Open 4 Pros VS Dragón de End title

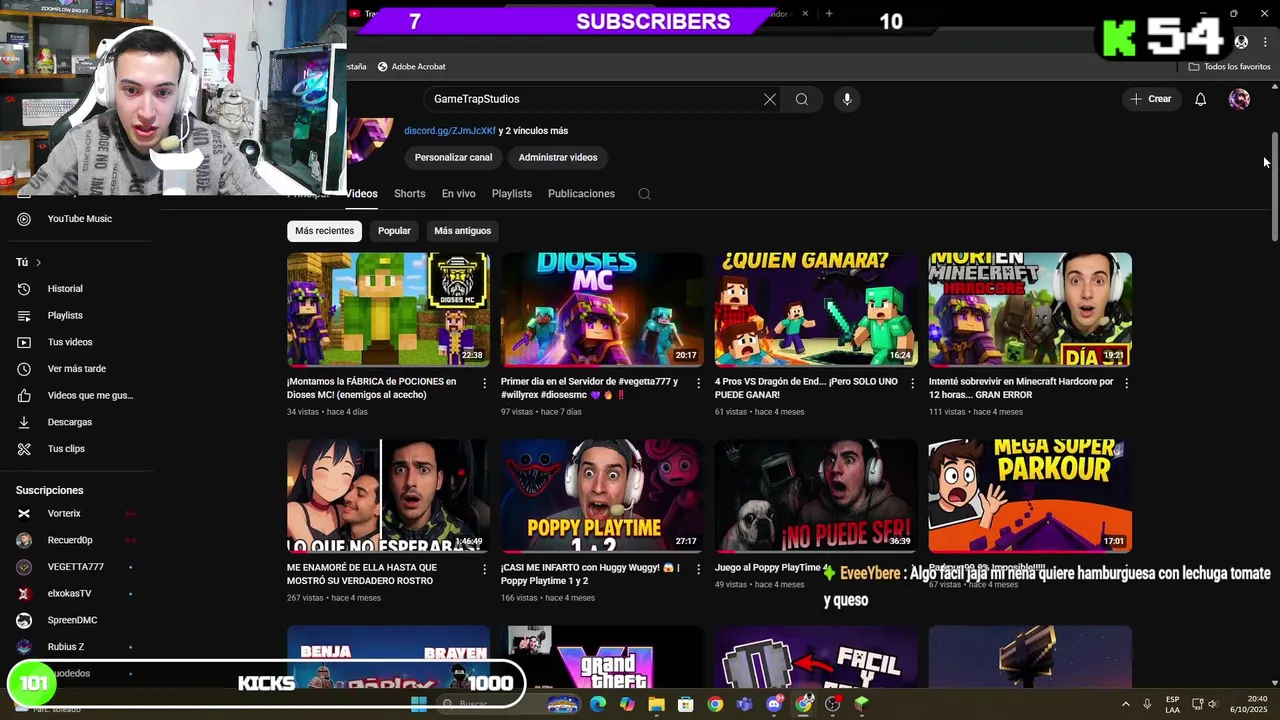(x=806, y=388)
